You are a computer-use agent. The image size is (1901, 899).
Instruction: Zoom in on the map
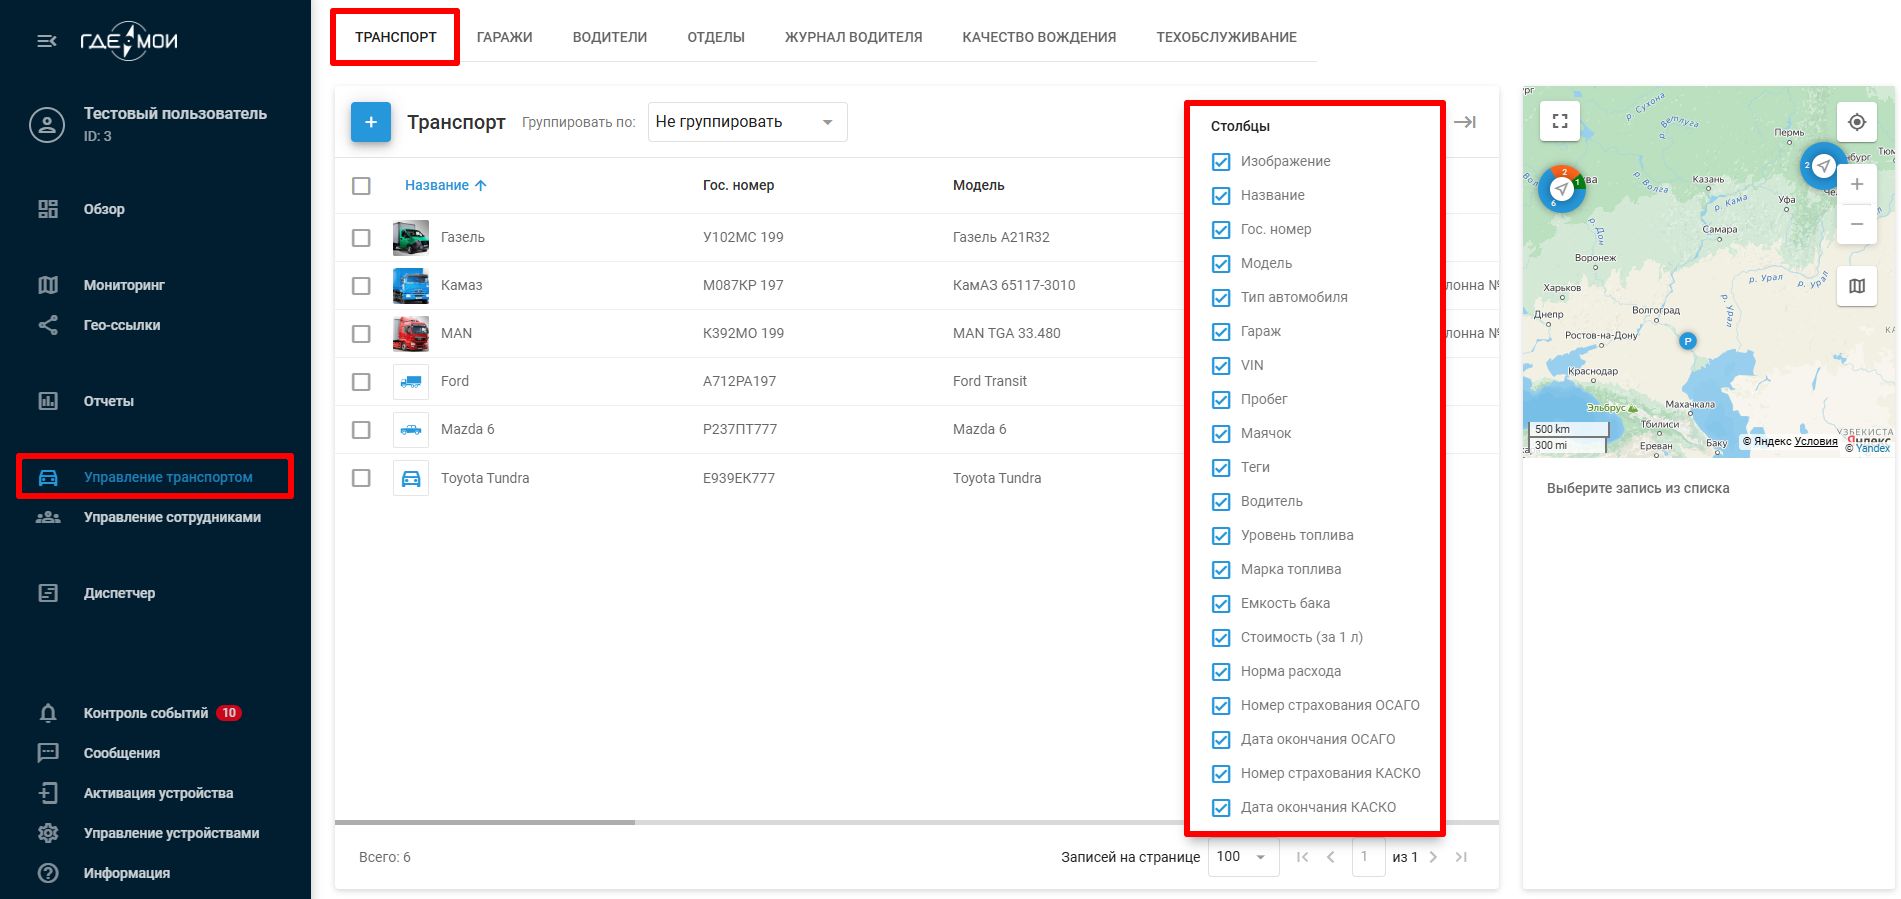[x=1856, y=184]
